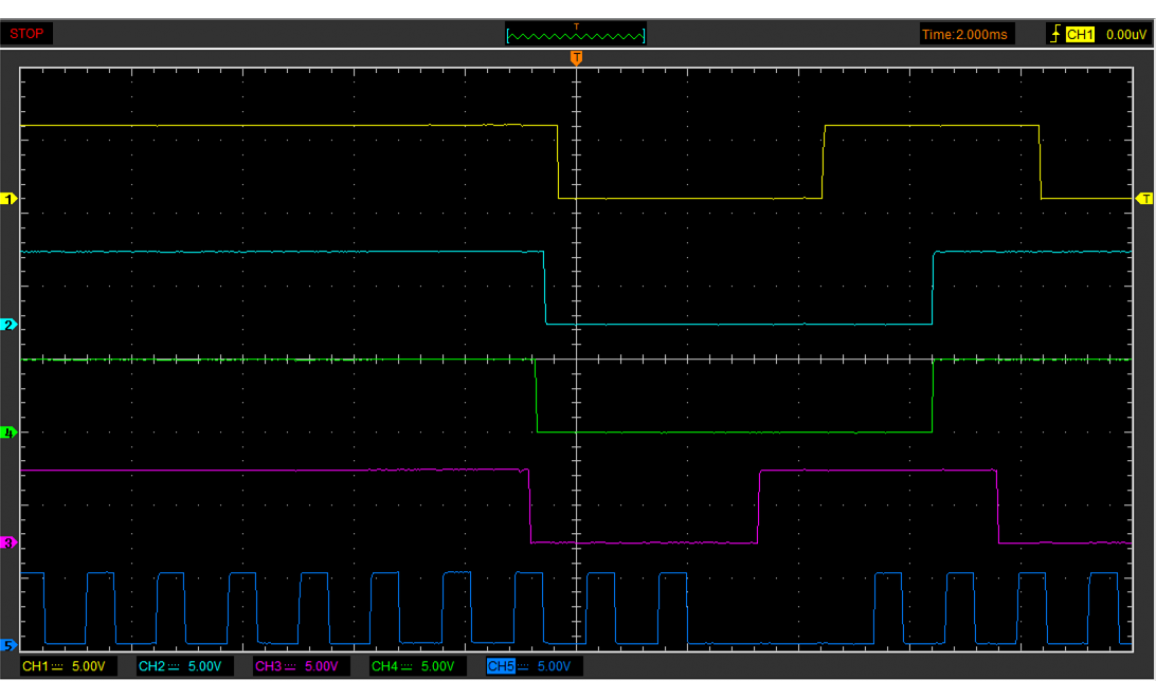Screen dimensions: 1156x700
Task: Click the yellow CH1 waveform trace
Action: 300,126
